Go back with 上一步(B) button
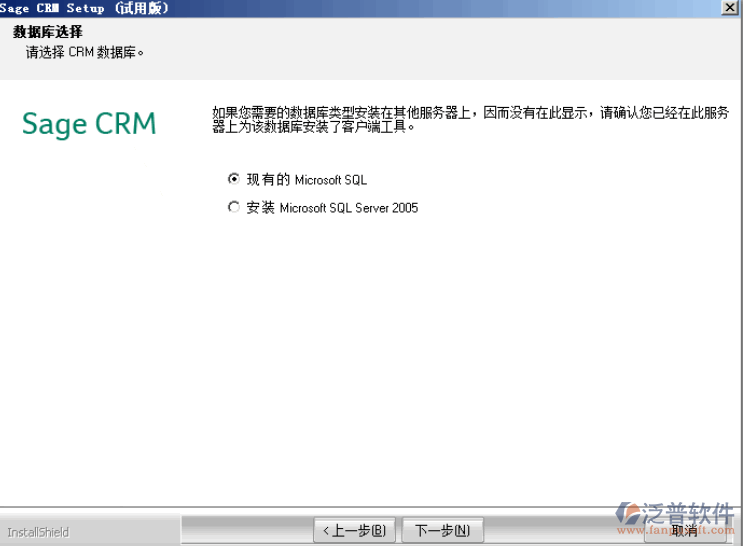This screenshot has height=546, width=745. click(354, 530)
